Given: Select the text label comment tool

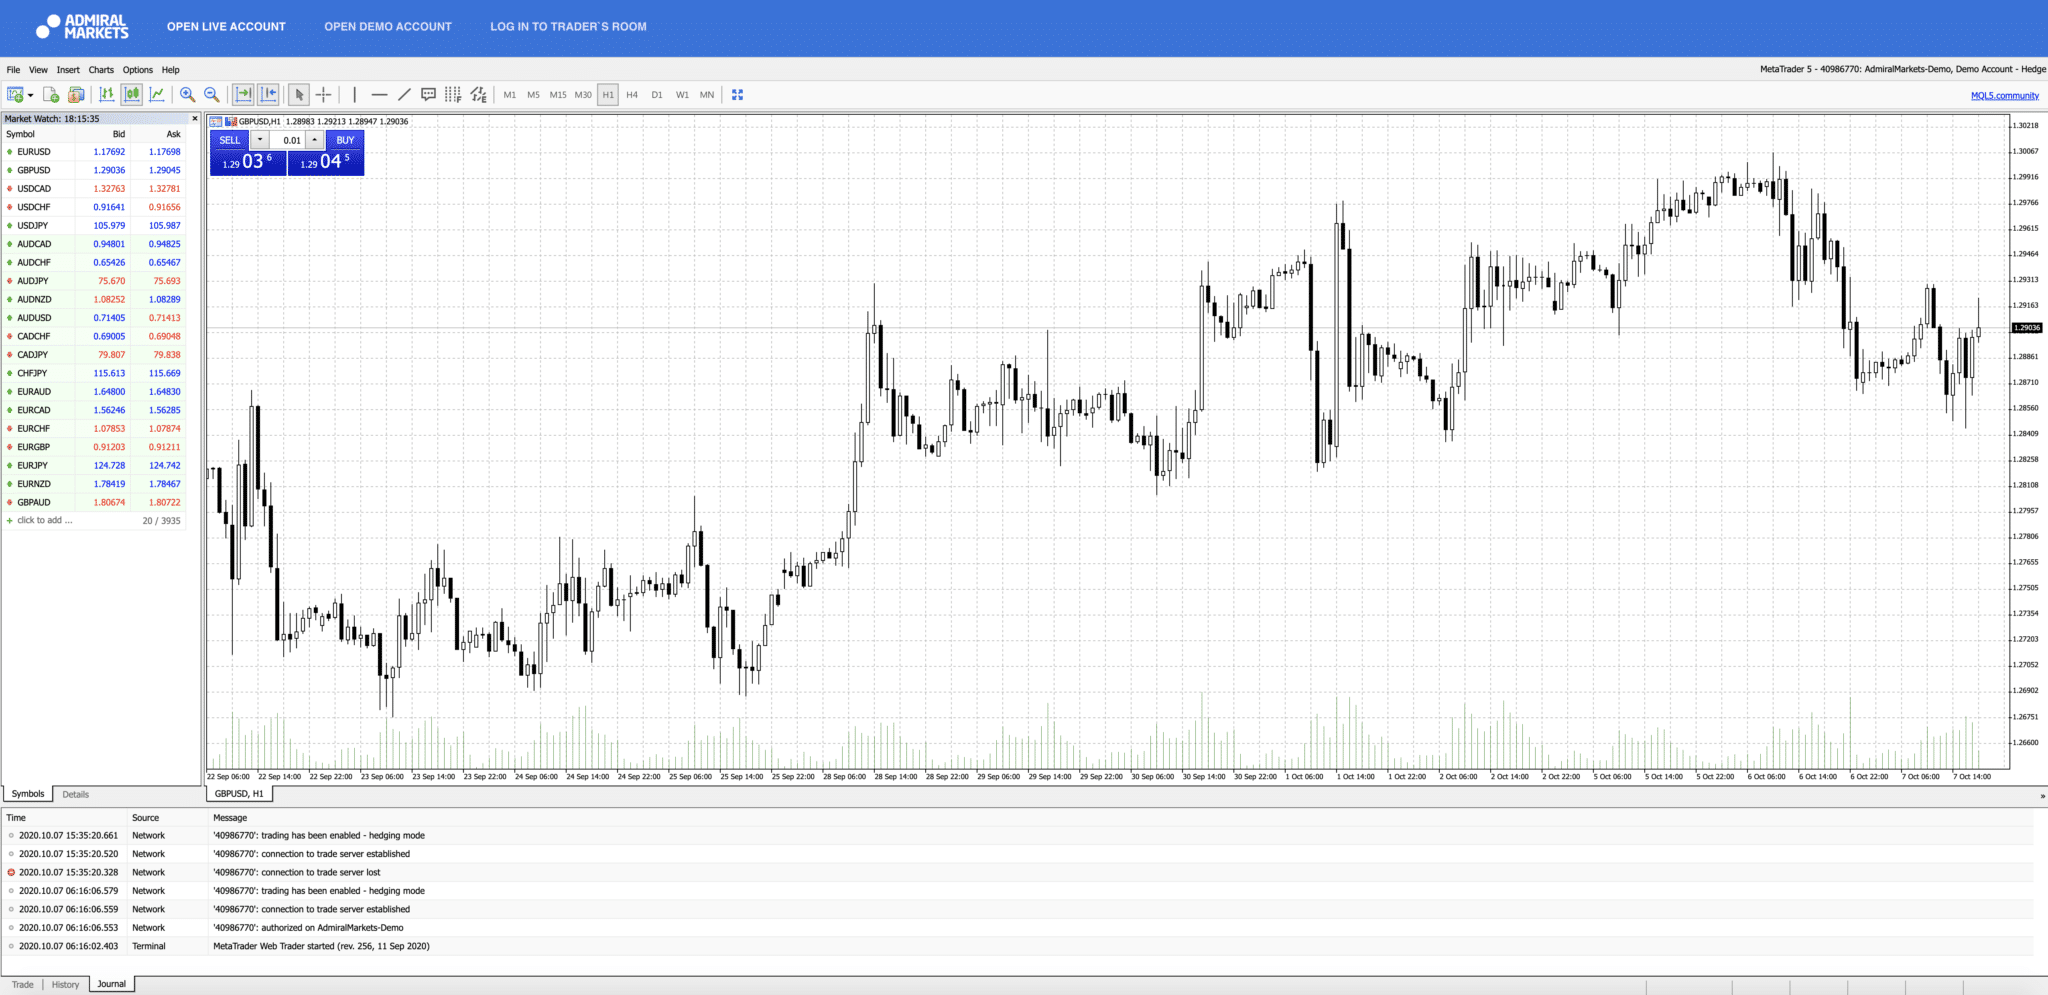Looking at the screenshot, I should pos(428,94).
